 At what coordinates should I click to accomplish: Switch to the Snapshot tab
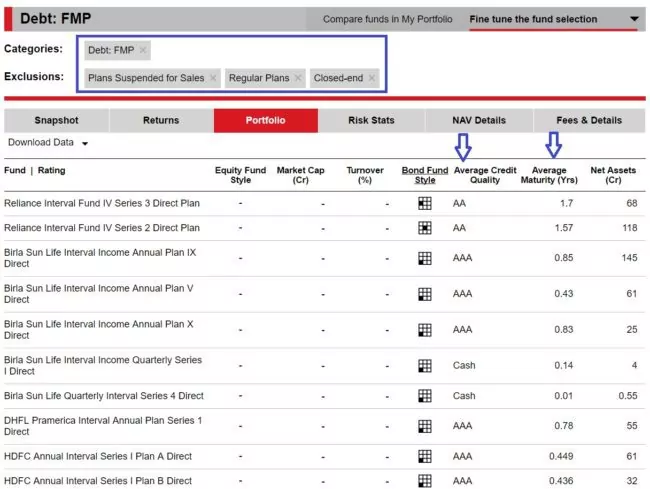56,120
